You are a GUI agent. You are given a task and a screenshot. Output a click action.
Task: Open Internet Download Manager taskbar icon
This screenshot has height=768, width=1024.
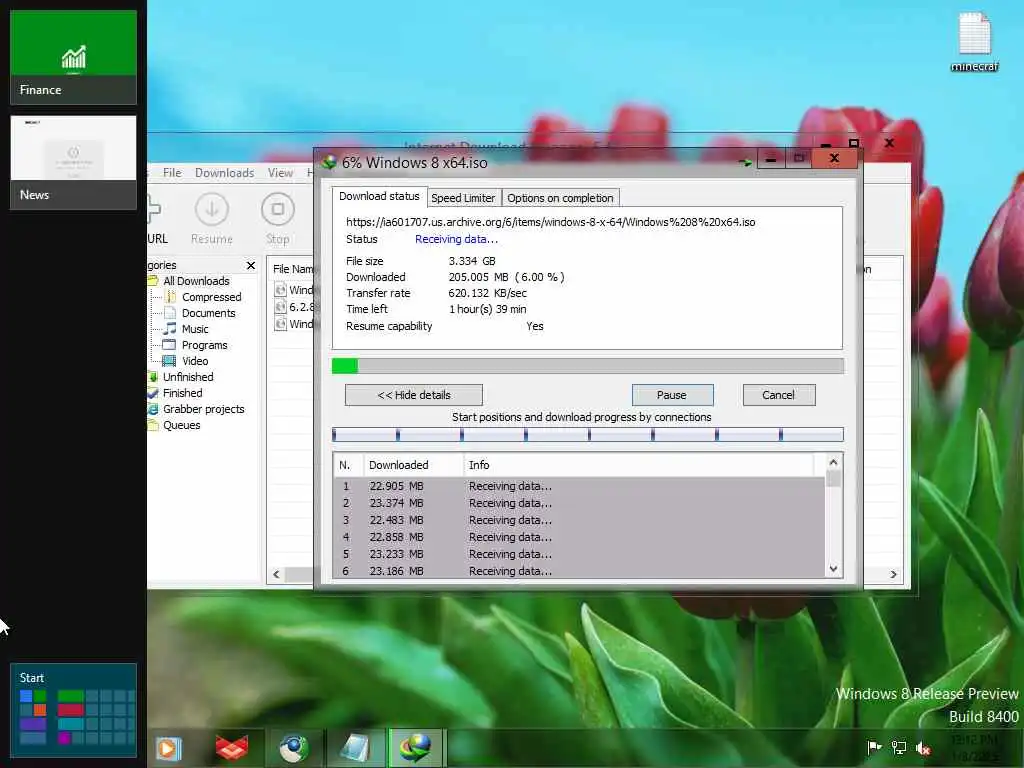[416, 748]
